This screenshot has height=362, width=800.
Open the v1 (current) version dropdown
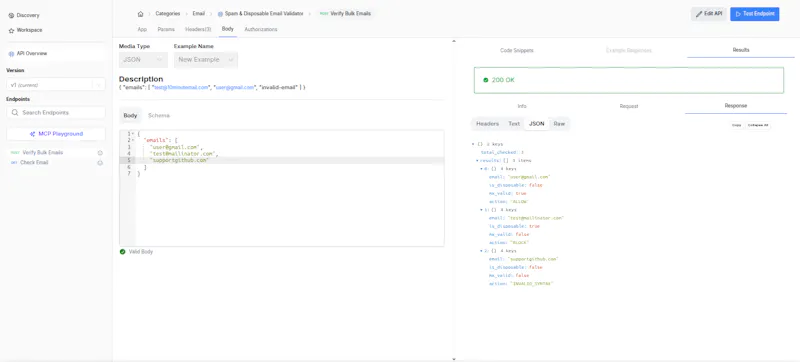pyautogui.click(x=56, y=85)
